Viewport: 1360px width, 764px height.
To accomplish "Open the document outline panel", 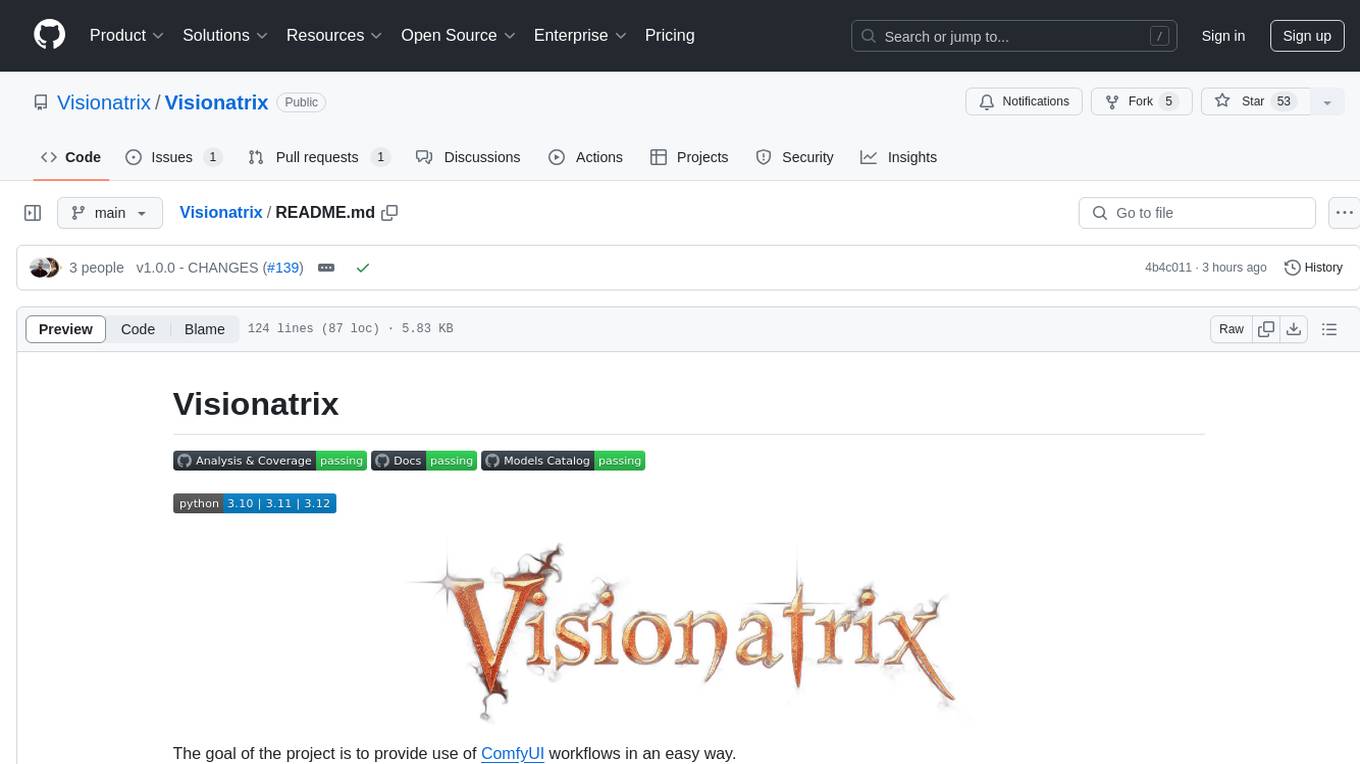I will tap(1329, 329).
